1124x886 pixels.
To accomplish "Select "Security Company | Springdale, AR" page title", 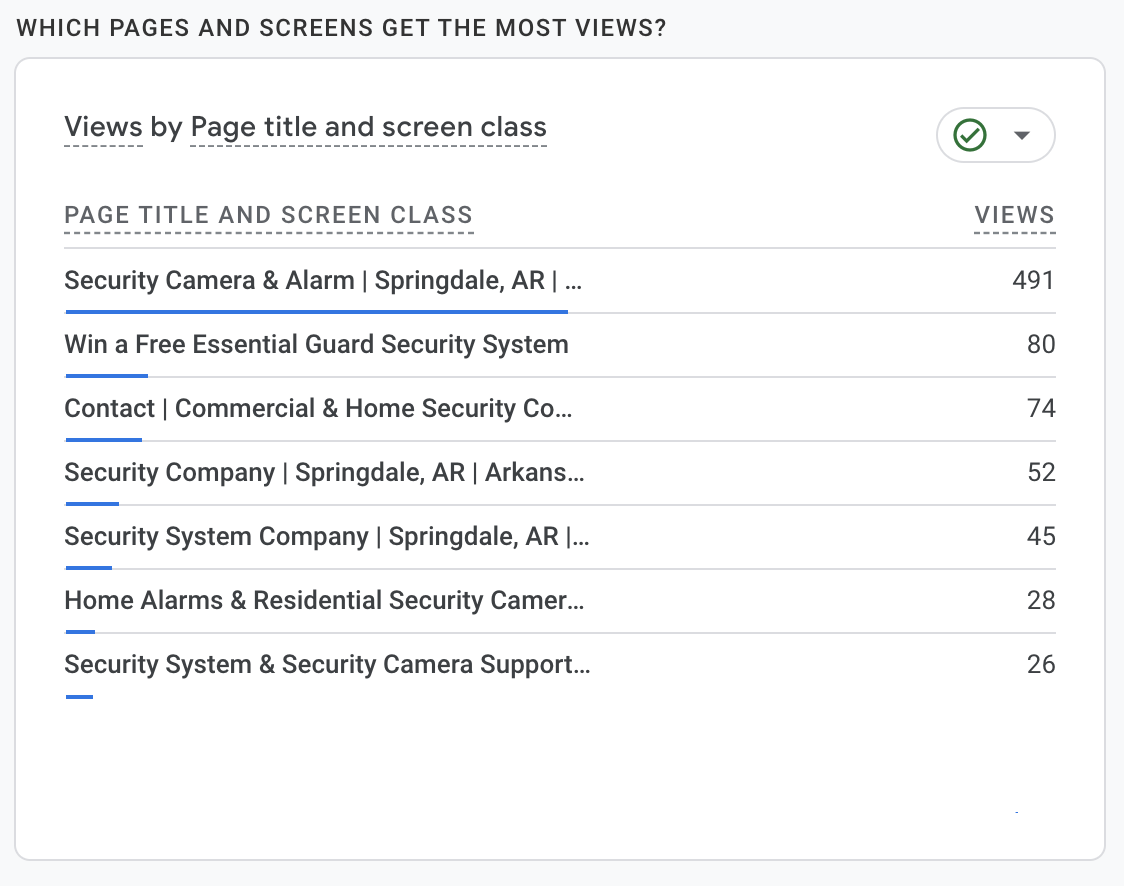I will tap(324, 472).
